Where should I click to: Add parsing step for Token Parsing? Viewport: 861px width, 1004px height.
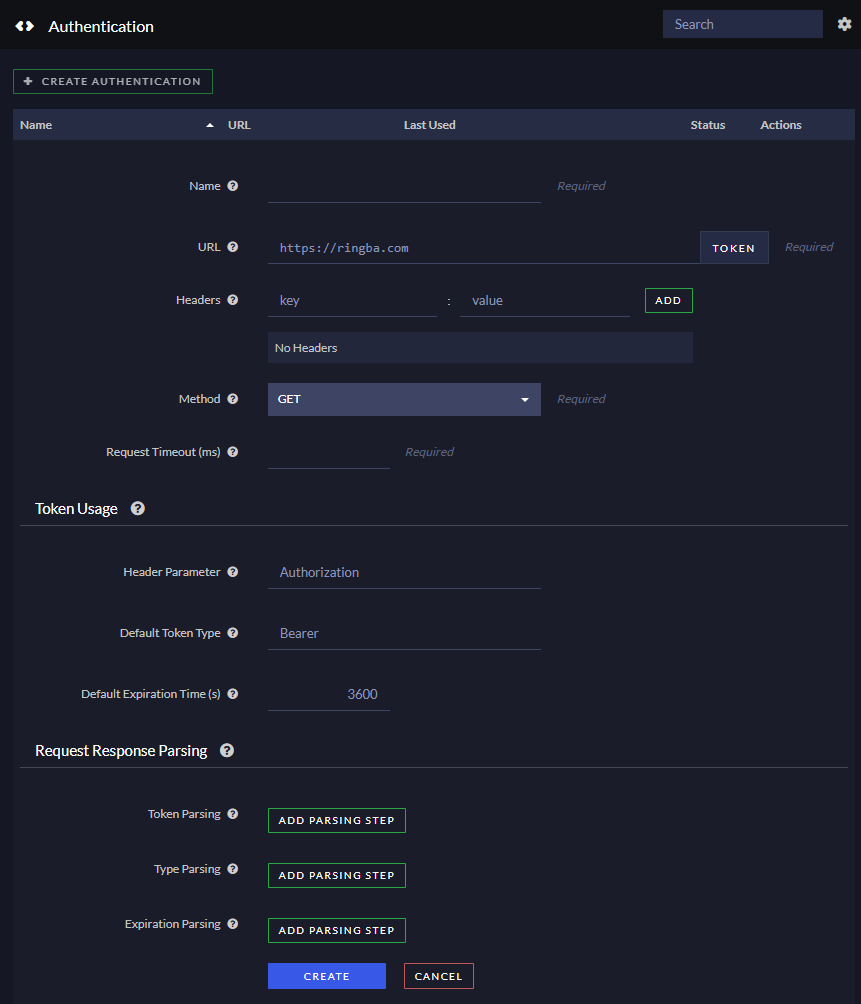(337, 820)
